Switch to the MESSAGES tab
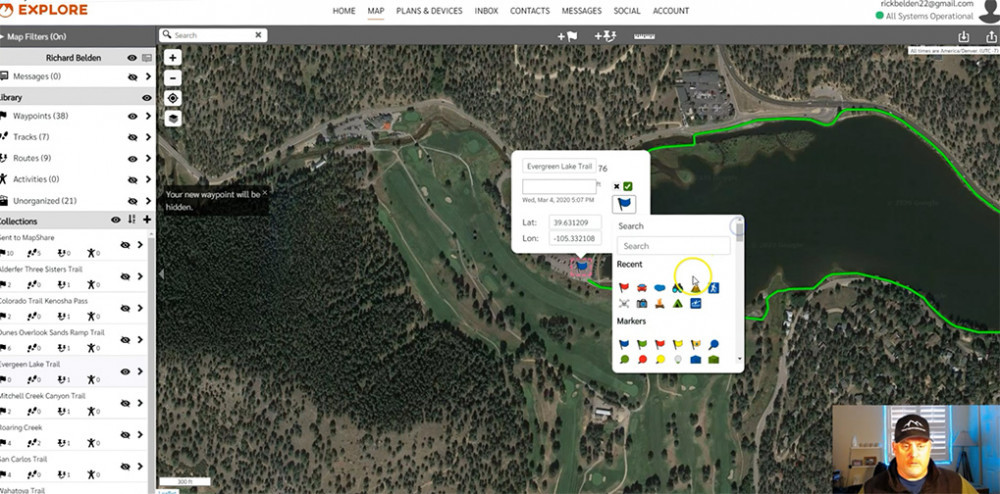This screenshot has height=494, width=1000. click(582, 11)
